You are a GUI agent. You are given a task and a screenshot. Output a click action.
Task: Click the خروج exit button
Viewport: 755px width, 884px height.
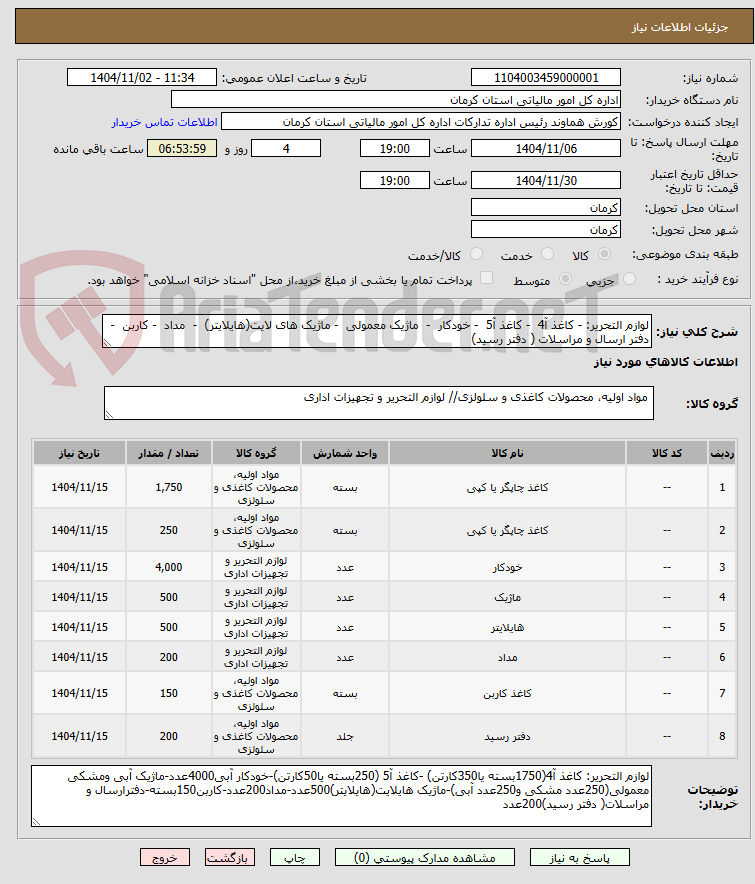165,858
